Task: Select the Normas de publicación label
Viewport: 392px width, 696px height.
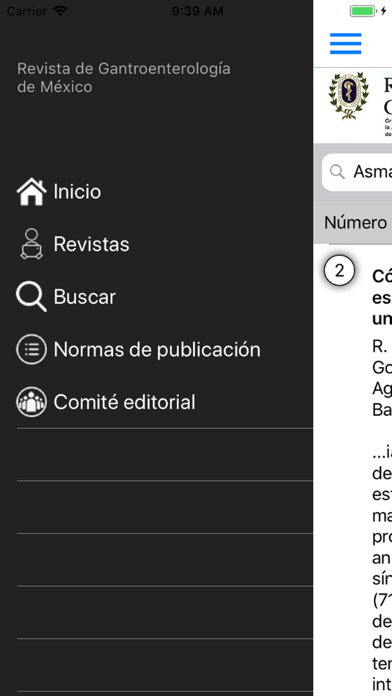Action: pos(157,350)
